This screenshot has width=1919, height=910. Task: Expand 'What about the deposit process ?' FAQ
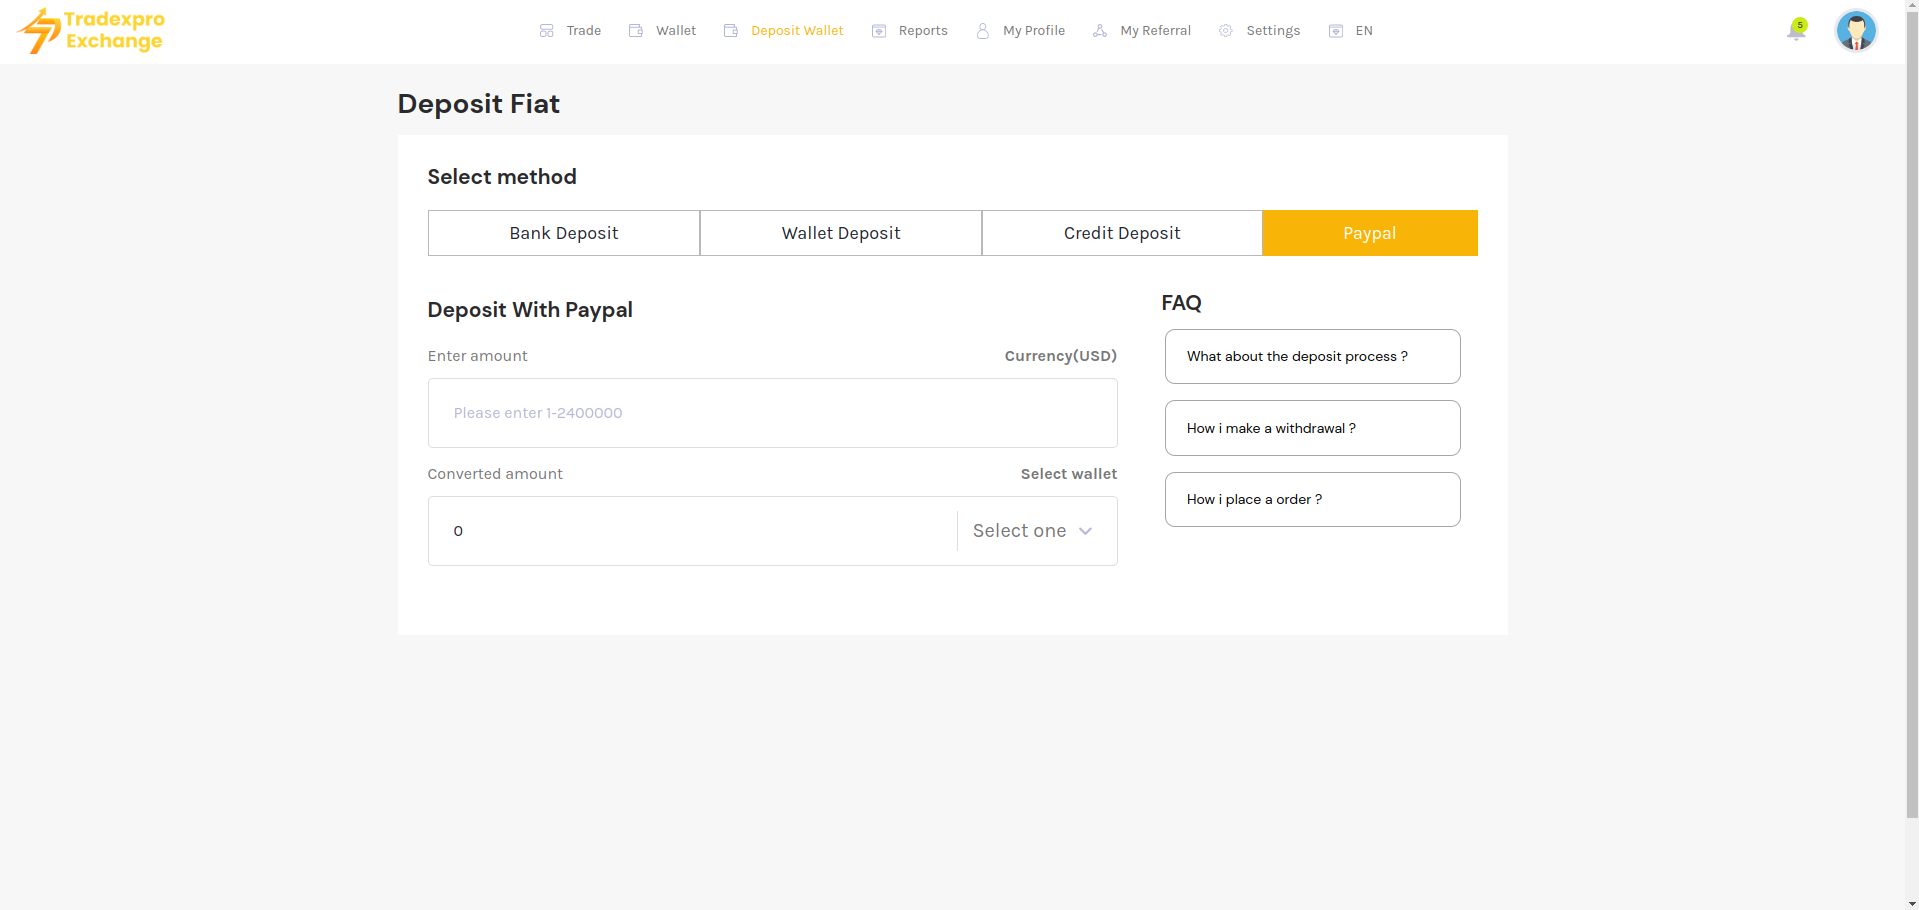[x=1312, y=357]
